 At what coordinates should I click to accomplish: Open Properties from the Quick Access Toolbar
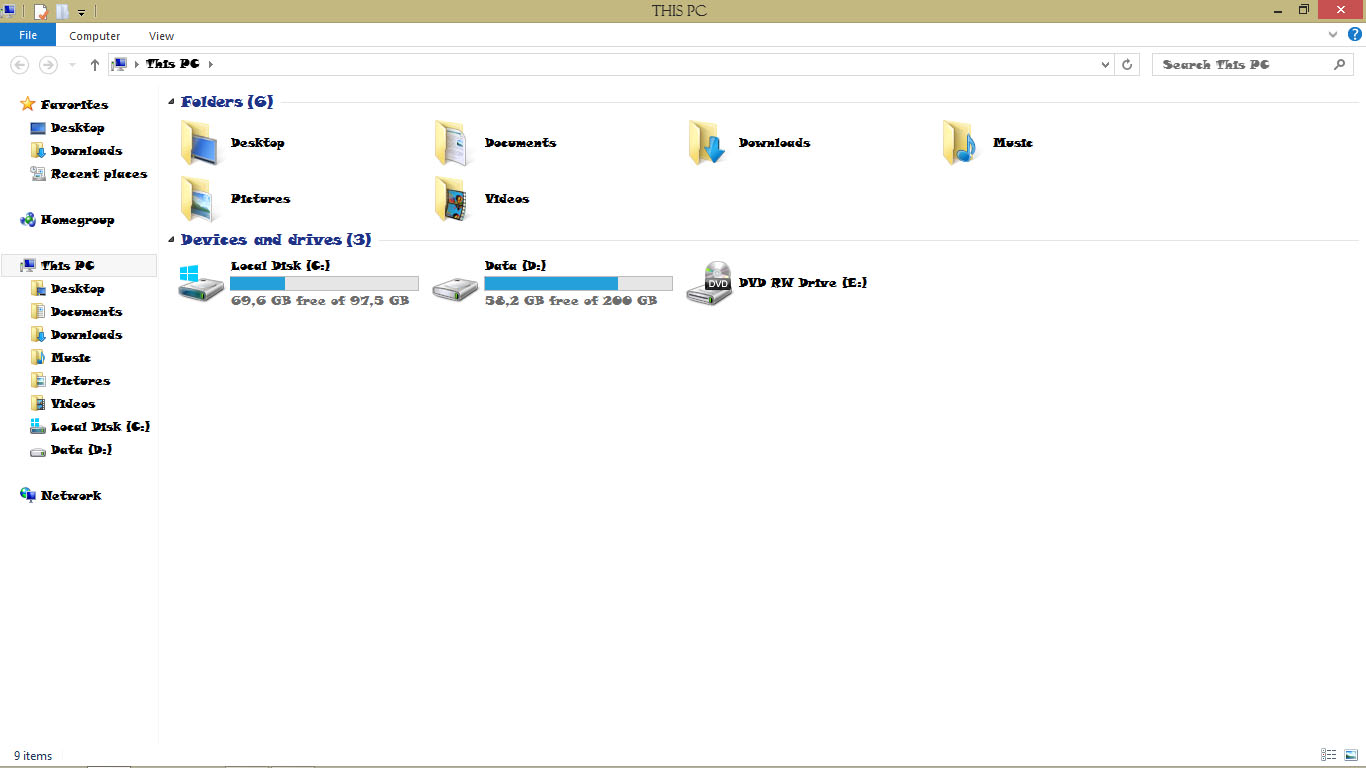(x=40, y=10)
